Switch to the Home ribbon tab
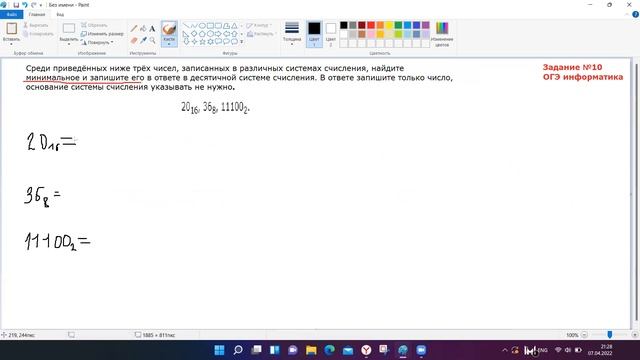The height and width of the screenshot is (360, 640). pos(37,14)
